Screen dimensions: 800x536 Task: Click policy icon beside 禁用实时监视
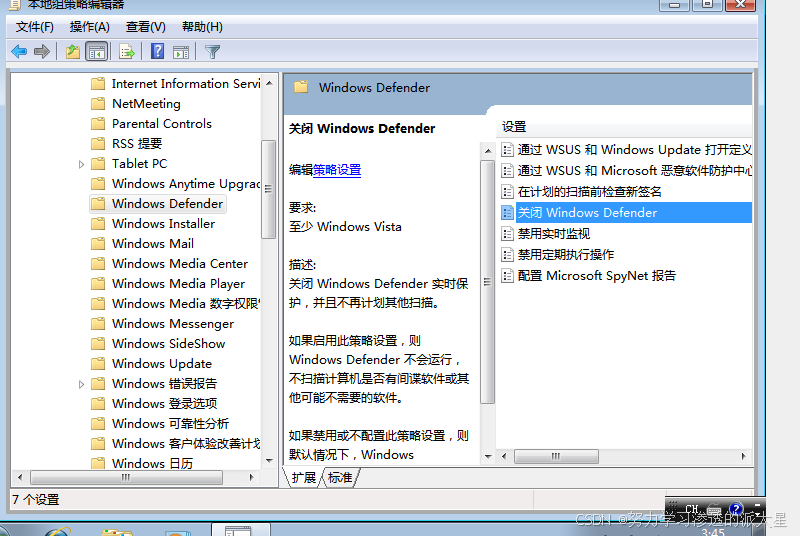pyautogui.click(x=507, y=234)
